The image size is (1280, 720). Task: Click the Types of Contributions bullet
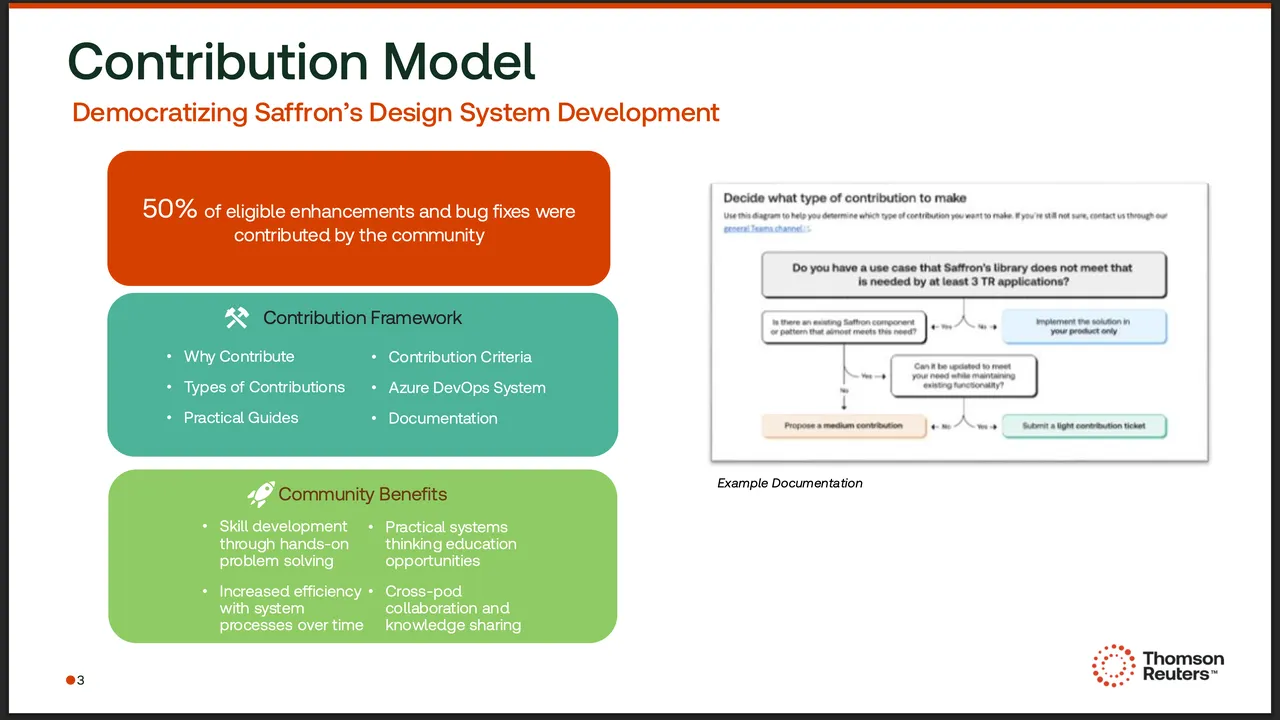tap(264, 387)
